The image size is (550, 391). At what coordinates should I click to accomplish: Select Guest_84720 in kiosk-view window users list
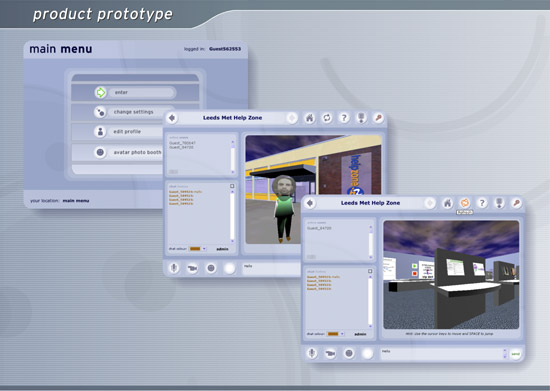[x=319, y=228]
